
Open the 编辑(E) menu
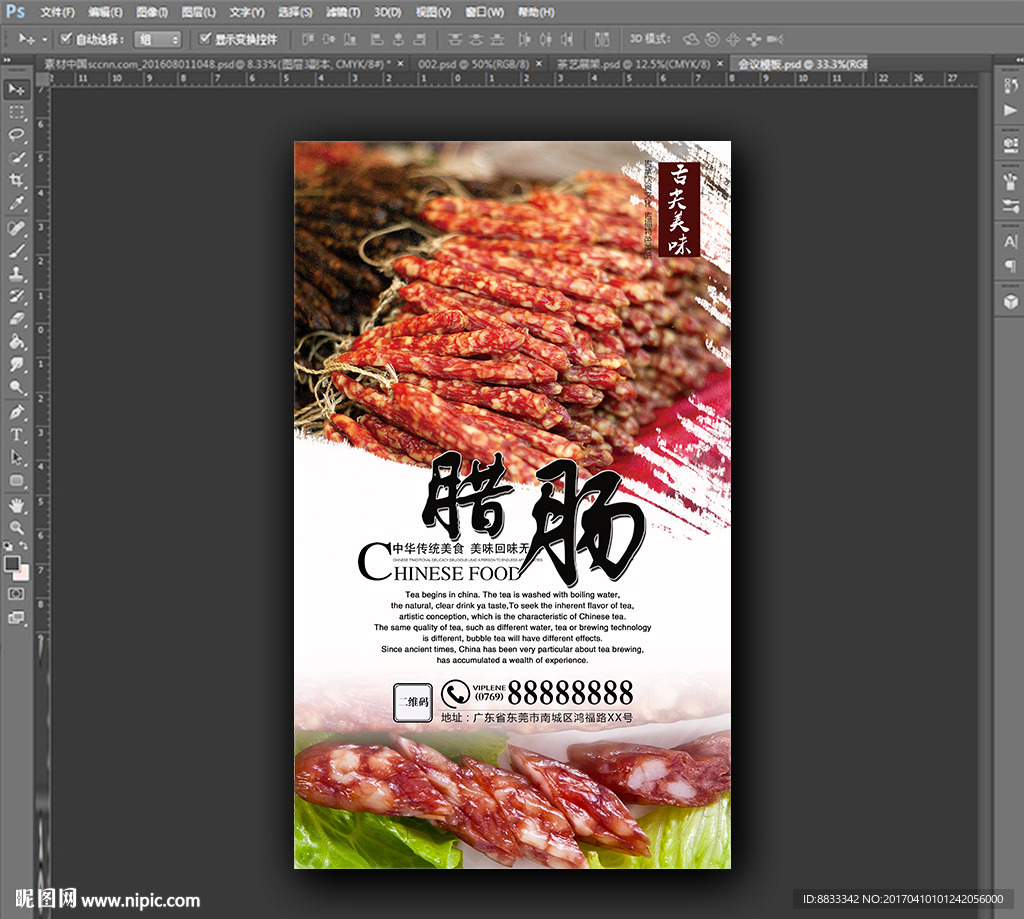[x=105, y=12]
